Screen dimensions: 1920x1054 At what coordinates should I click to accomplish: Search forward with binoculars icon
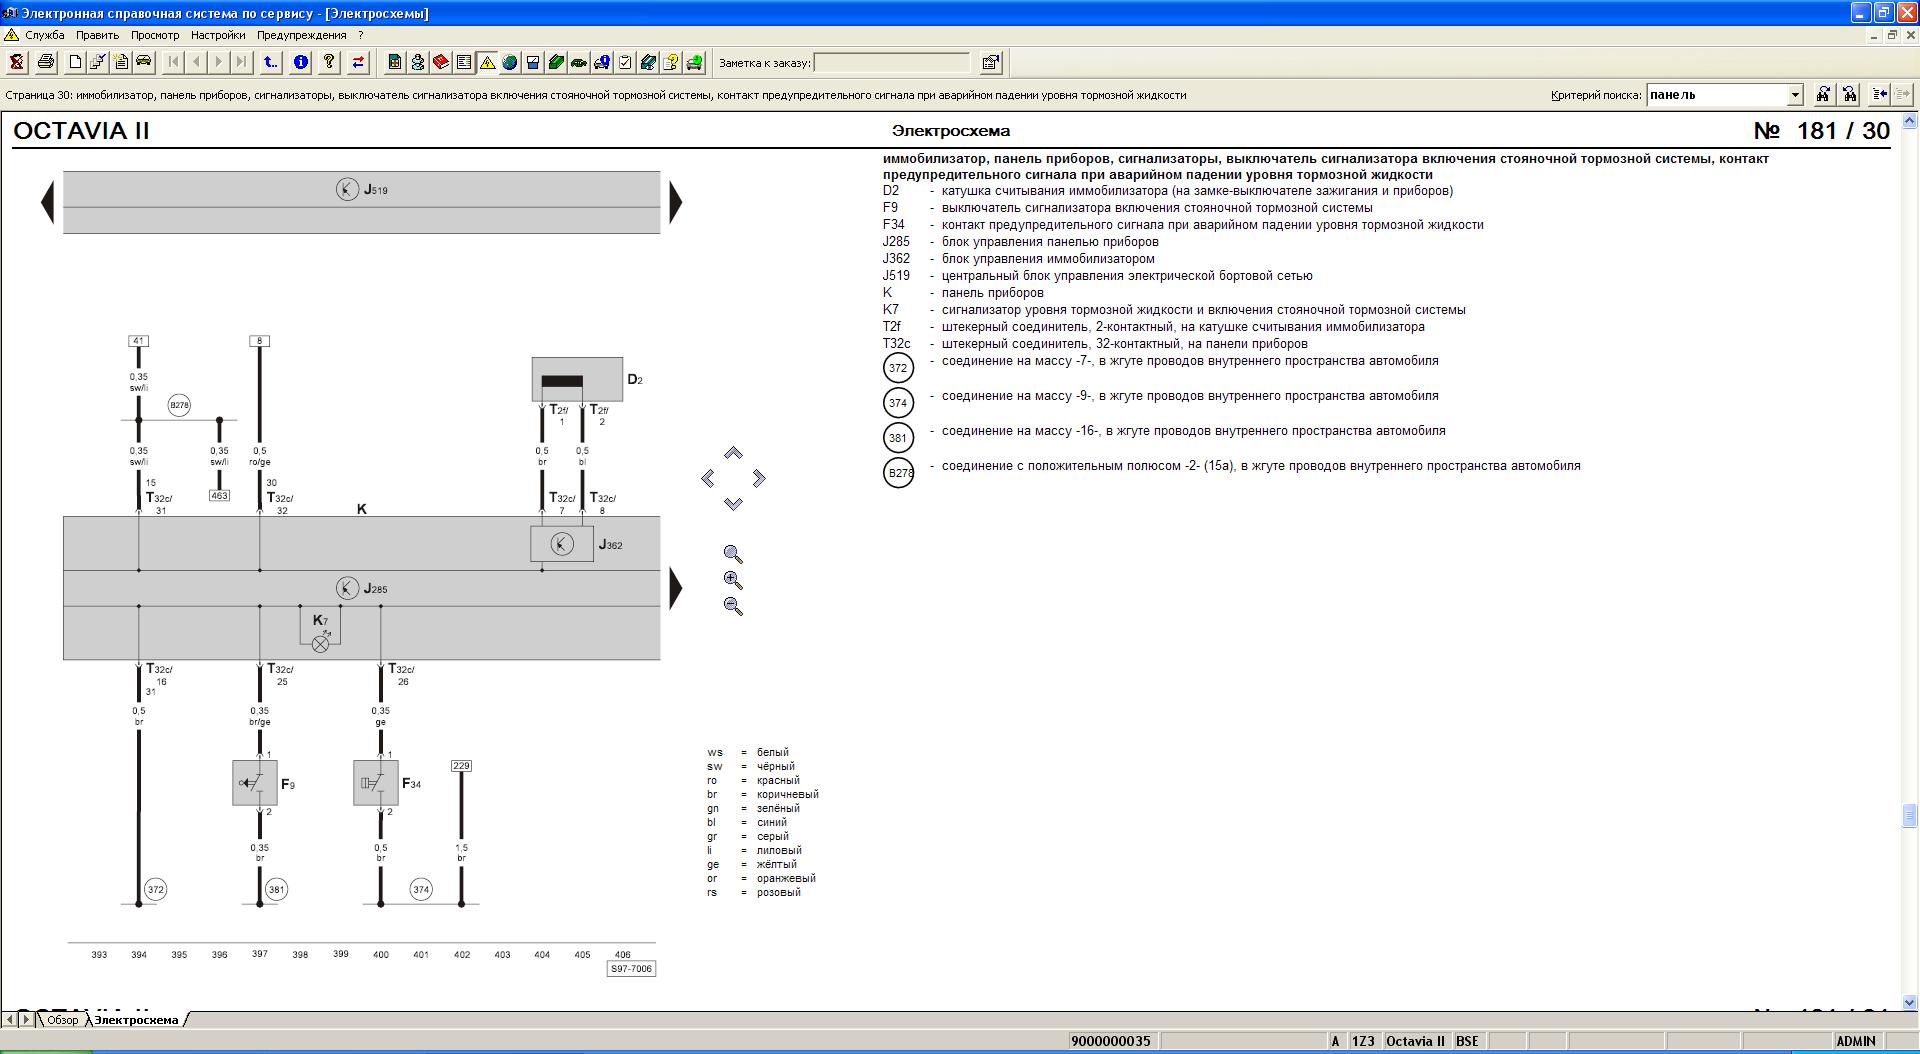pyautogui.click(x=1823, y=94)
